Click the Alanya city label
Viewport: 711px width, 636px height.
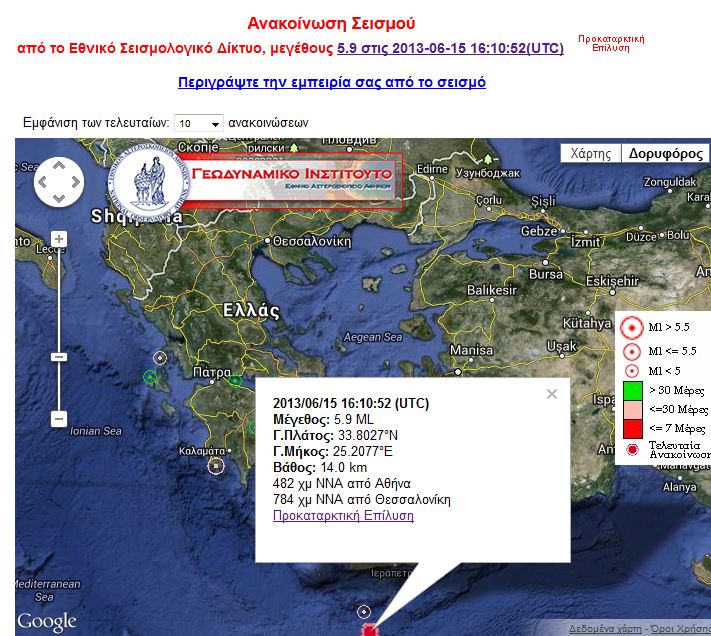click(679, 487)
